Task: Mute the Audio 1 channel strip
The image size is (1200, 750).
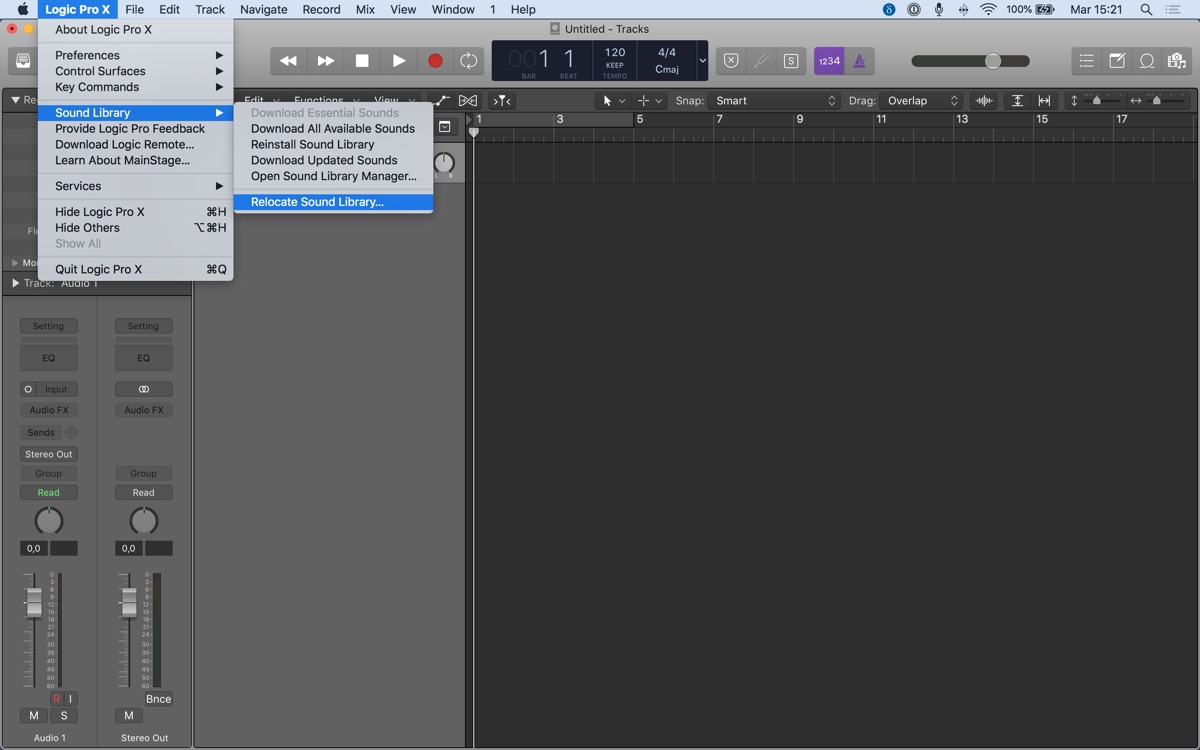Action: 34,716
